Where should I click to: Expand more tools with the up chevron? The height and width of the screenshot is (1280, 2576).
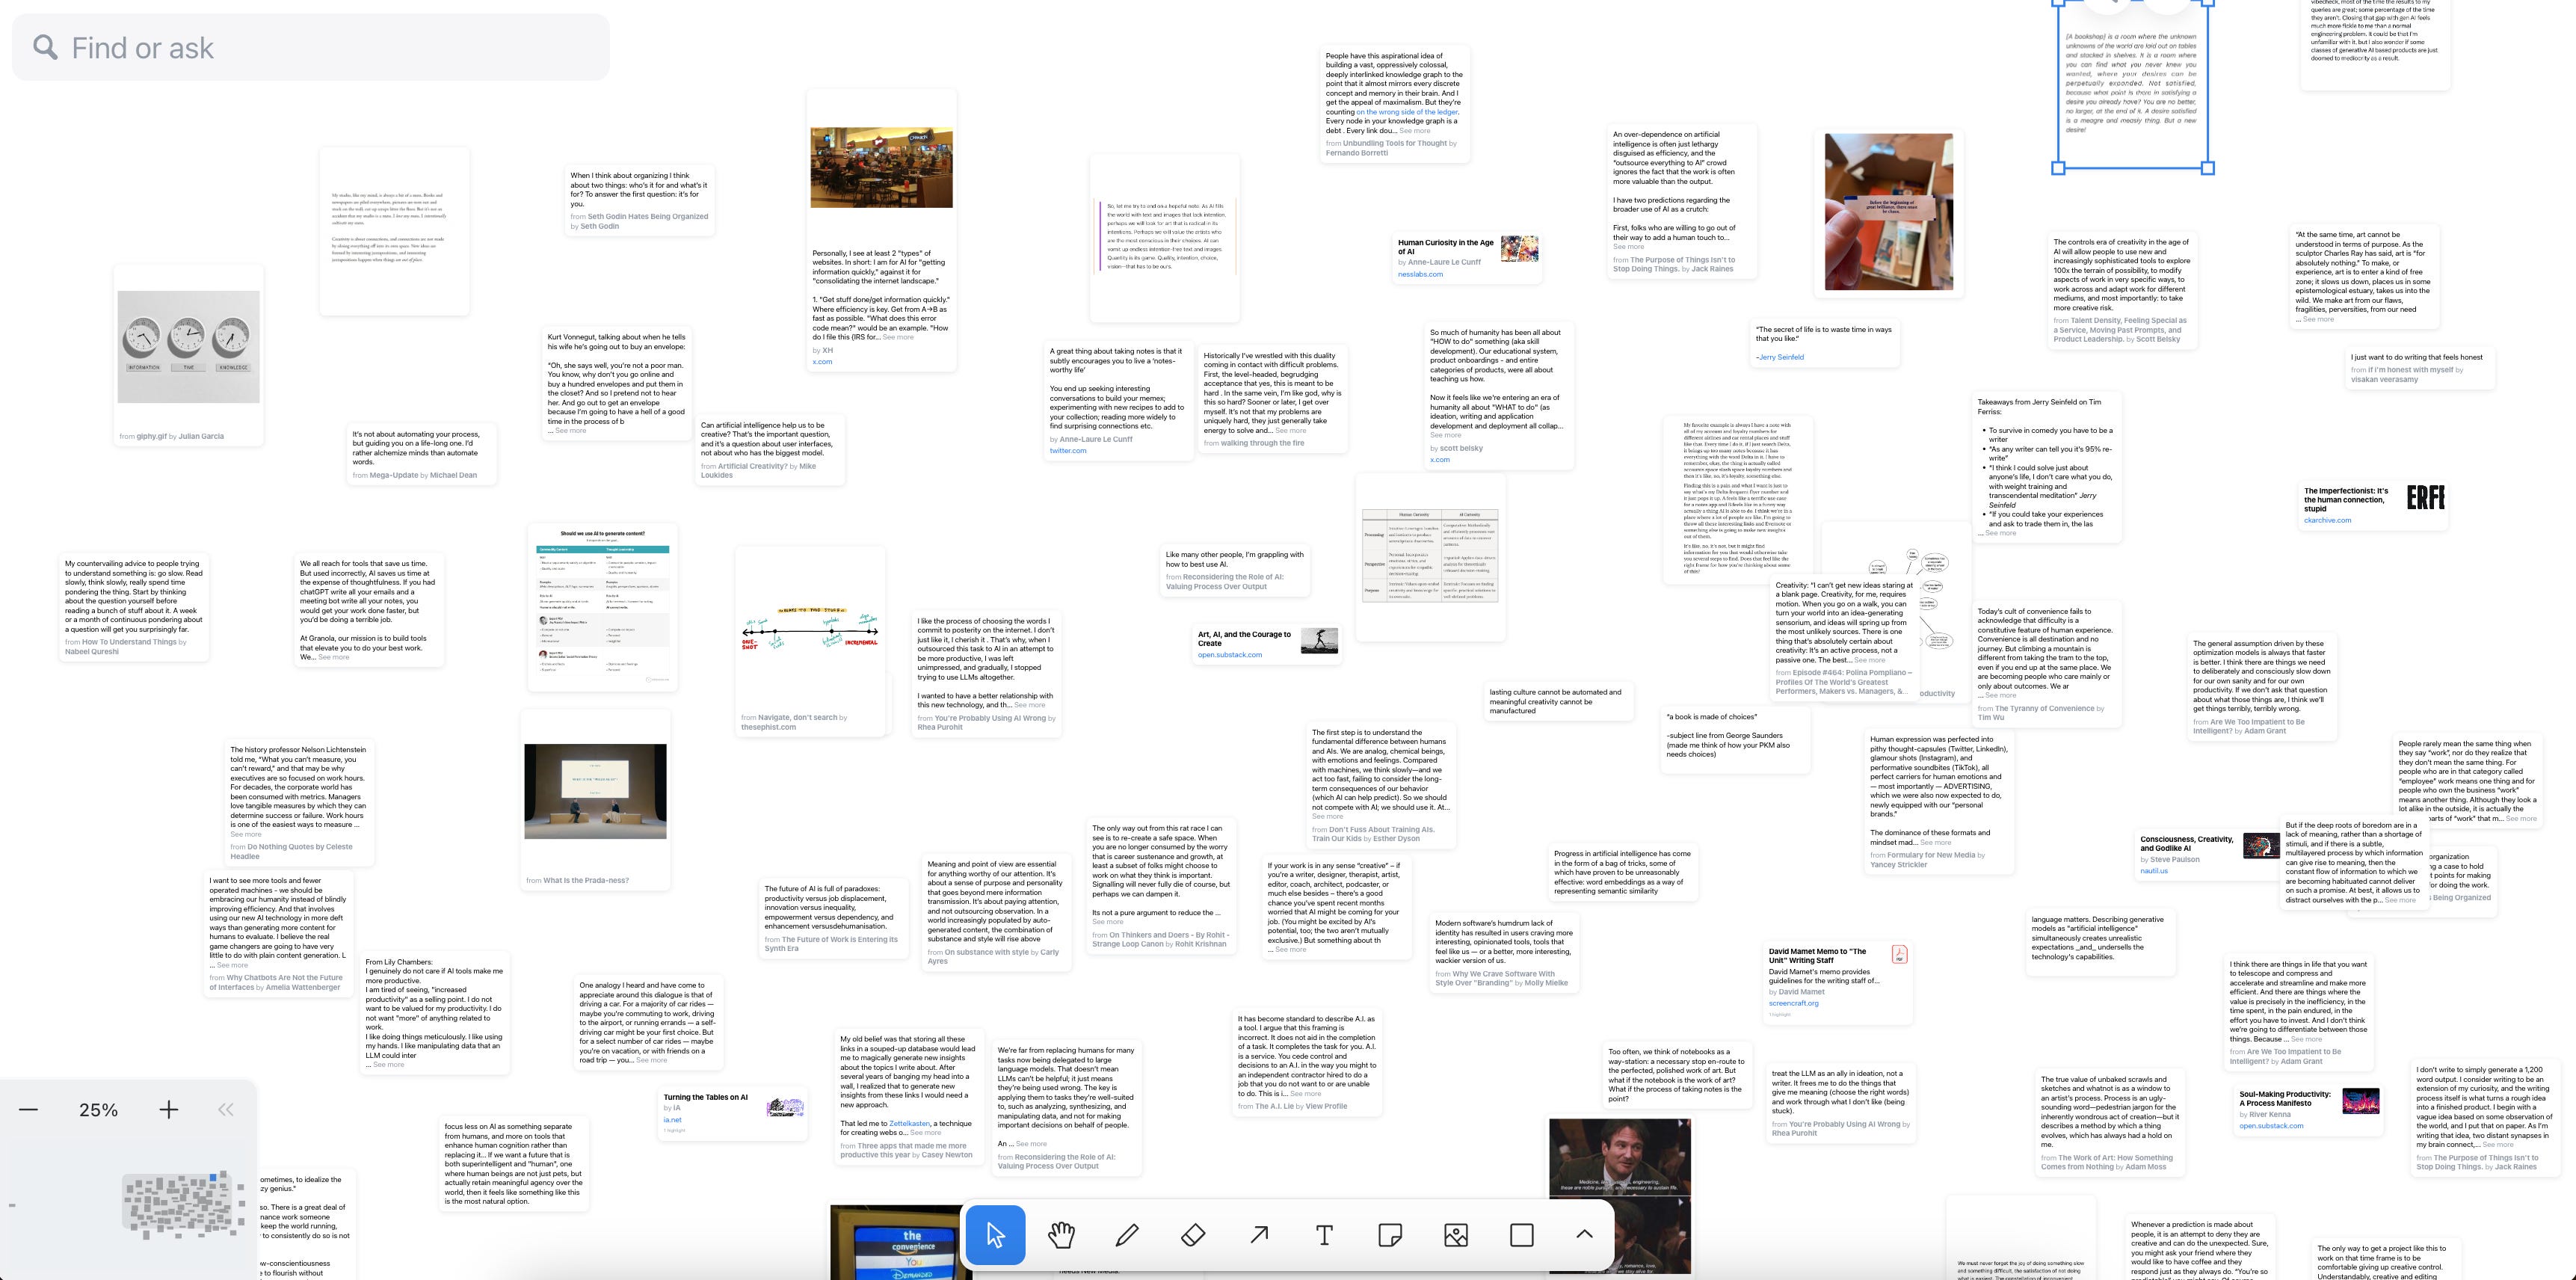point(1584,1235)
